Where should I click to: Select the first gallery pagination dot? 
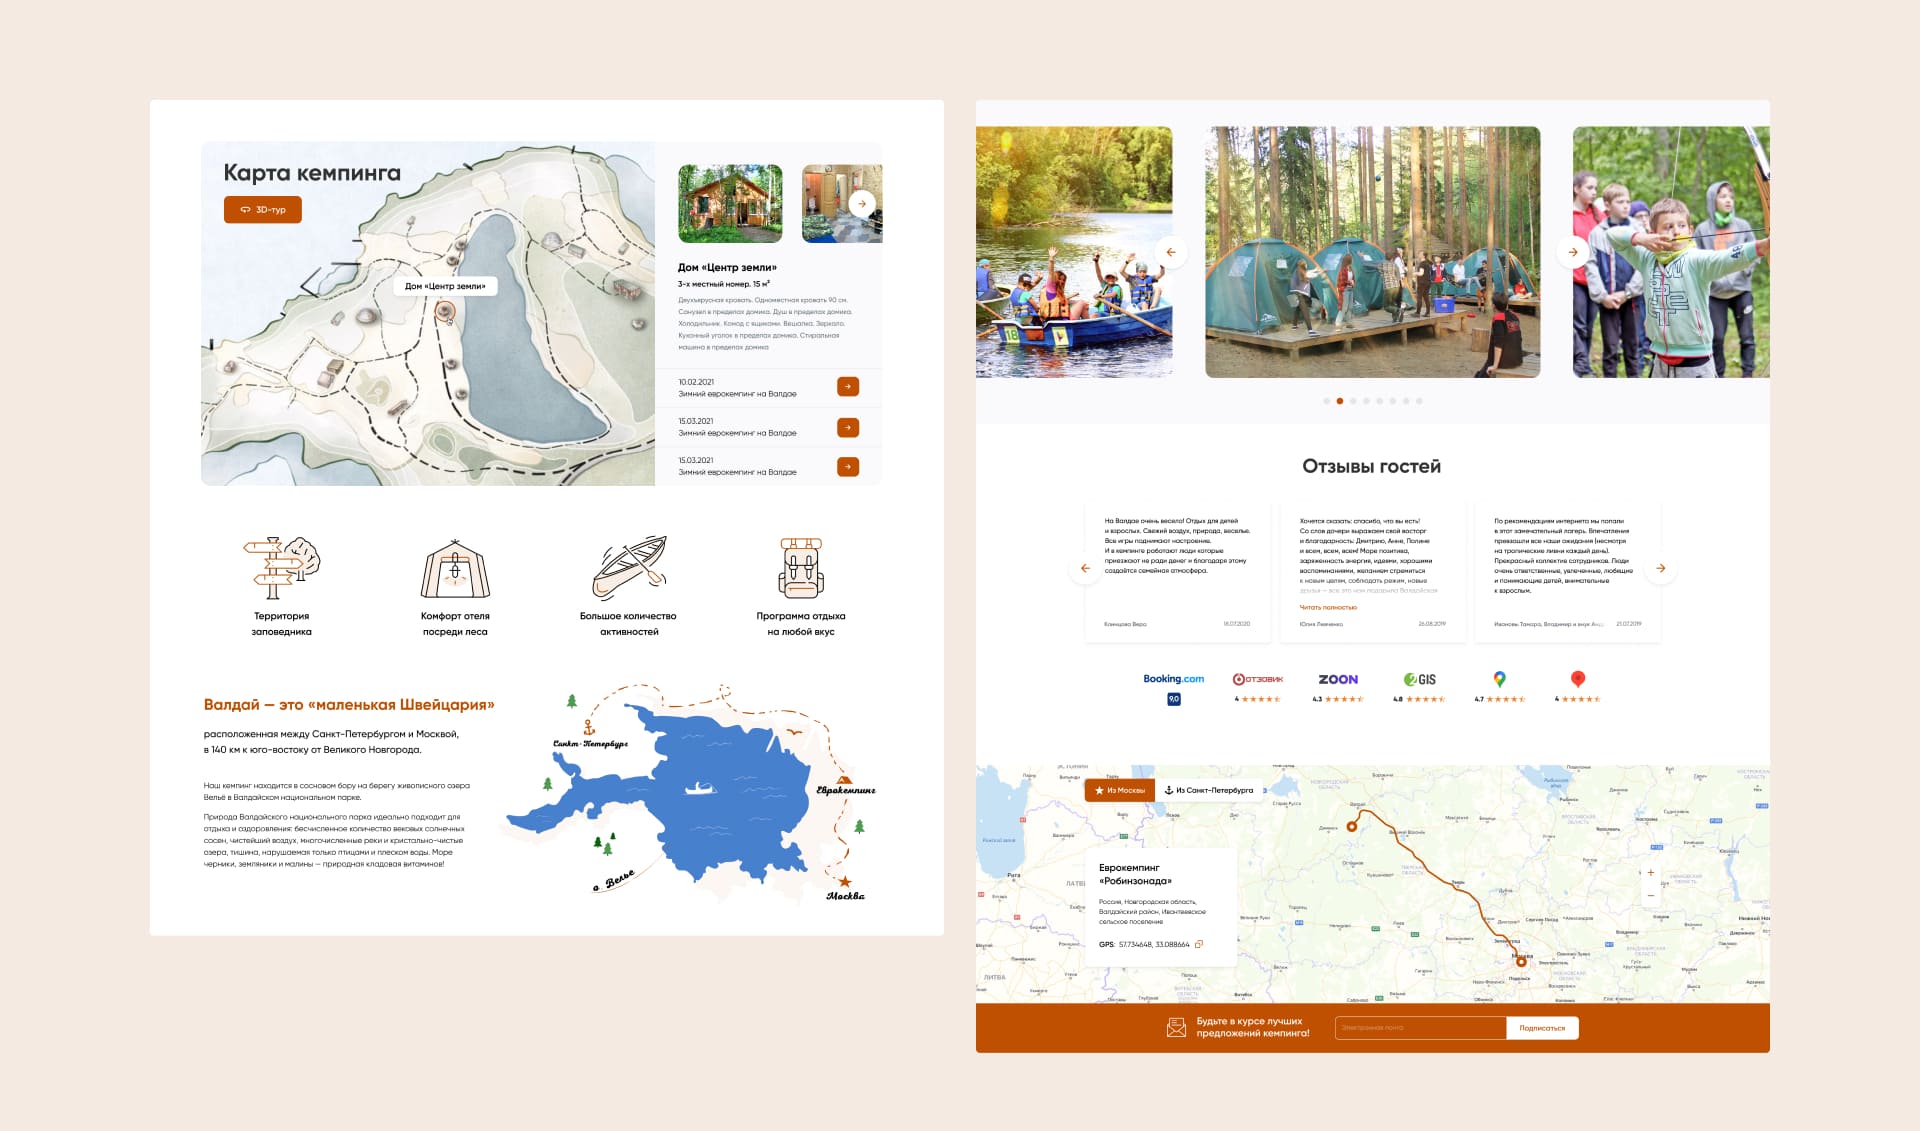[1327, 401]
